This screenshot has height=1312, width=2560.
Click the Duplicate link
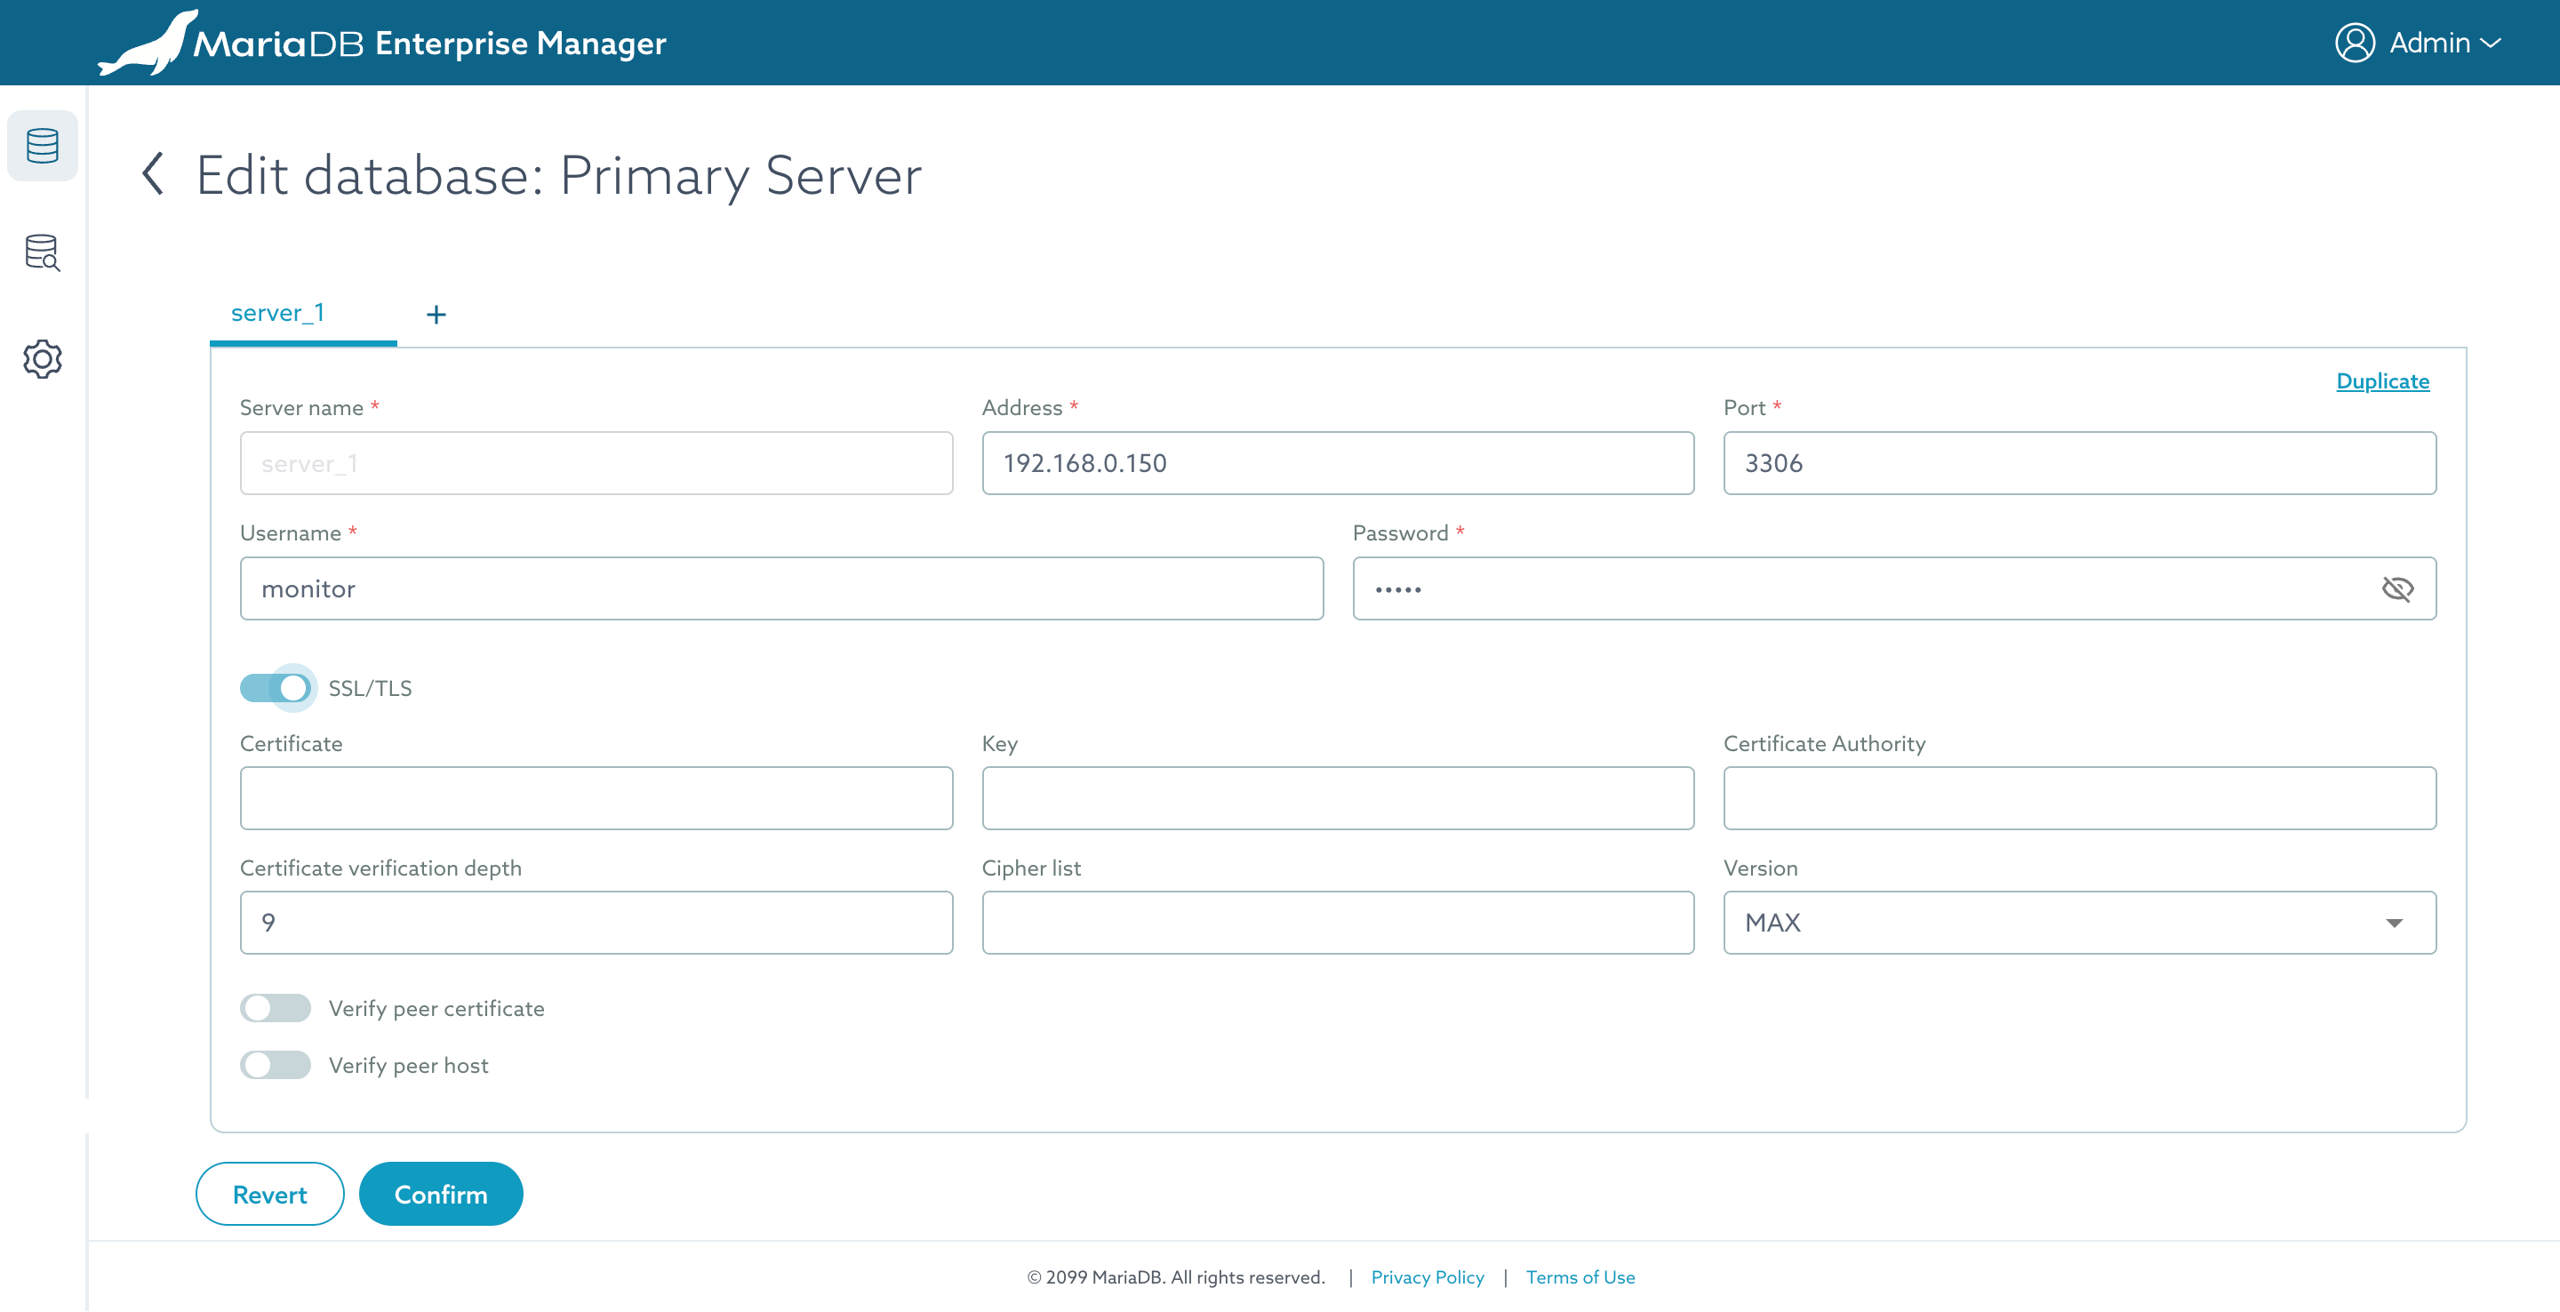2382,381
